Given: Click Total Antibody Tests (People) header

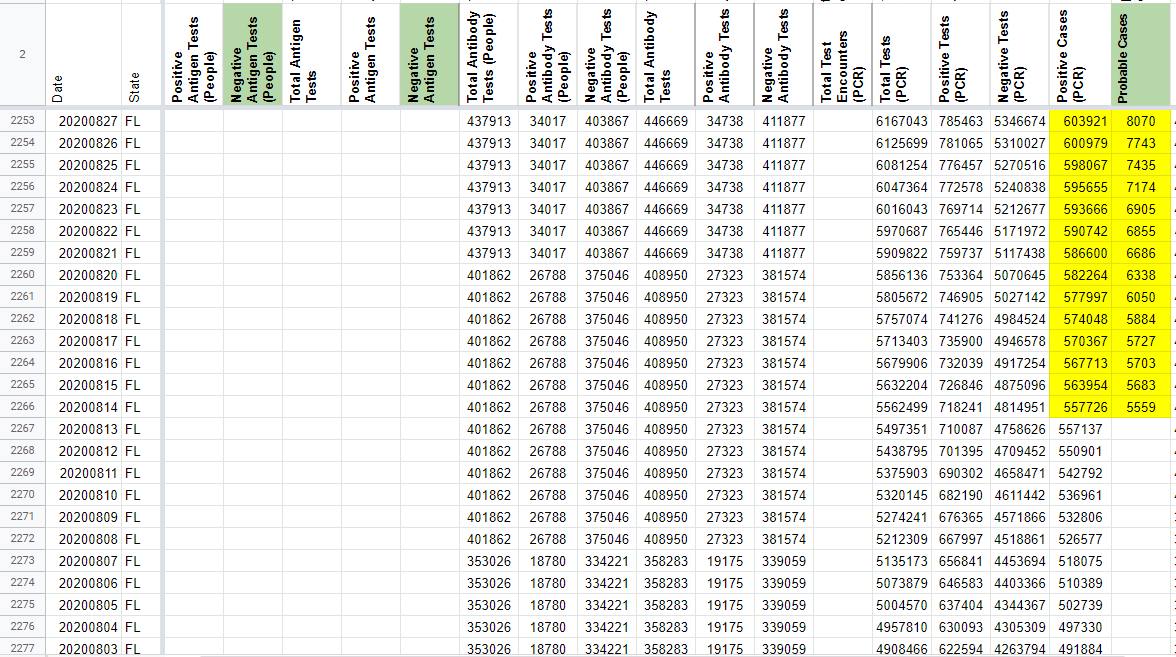Looking at the screenshot, I should 489,54.
